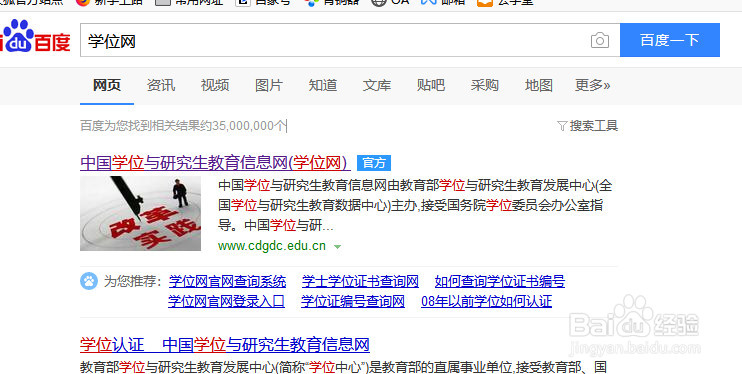The width and height of the screenshot is (742, 374).
Task: Click the Firefox icon bookmark in bookmarks bar
Action: point(83,2)
